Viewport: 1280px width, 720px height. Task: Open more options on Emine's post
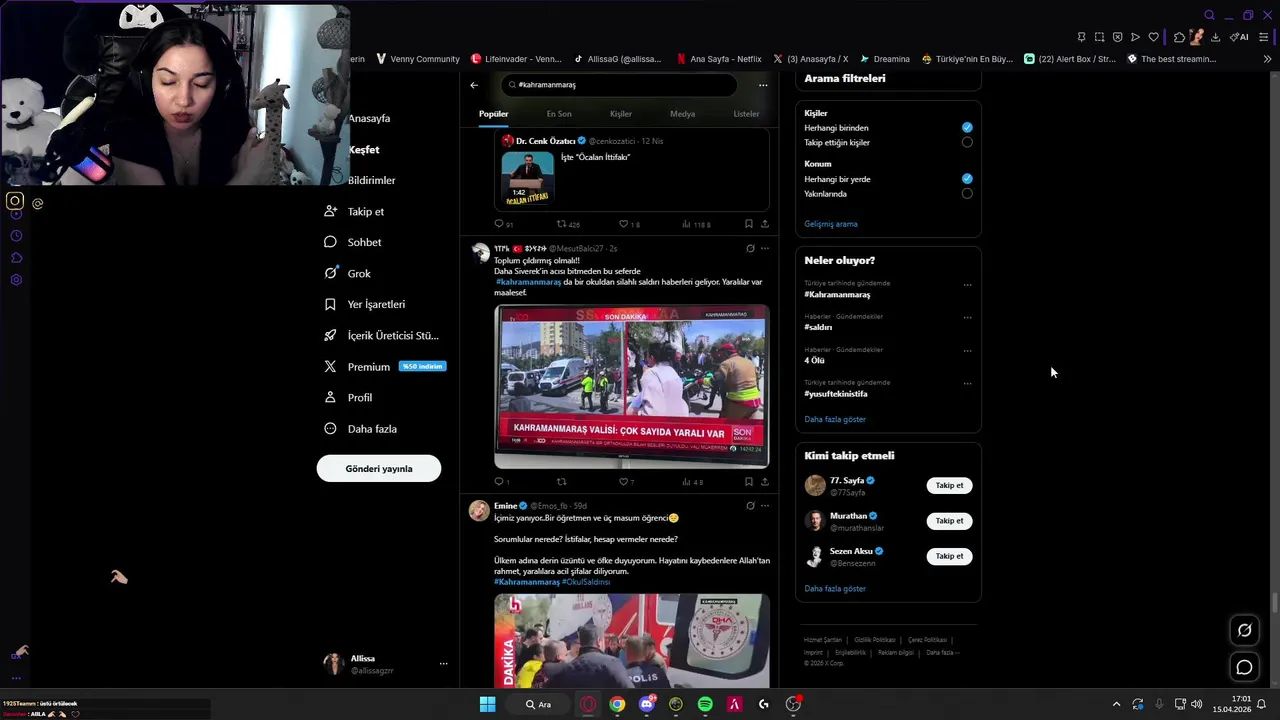[x=765, y=506]
